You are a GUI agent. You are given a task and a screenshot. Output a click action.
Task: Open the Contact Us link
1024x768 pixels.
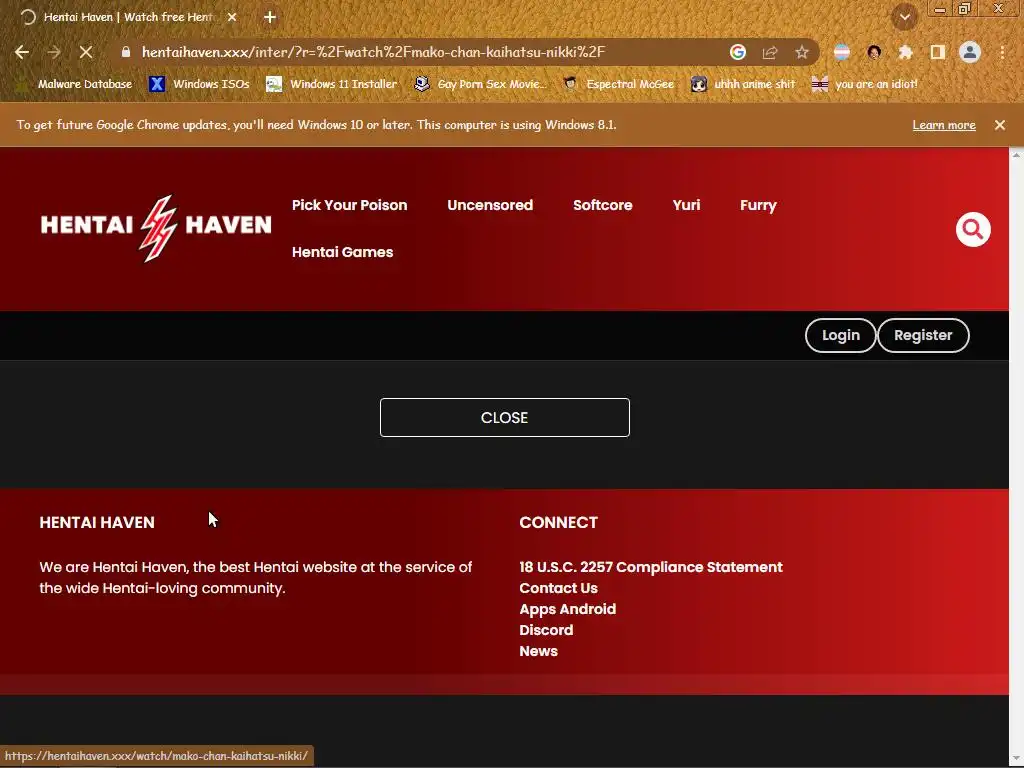[558, 588]
